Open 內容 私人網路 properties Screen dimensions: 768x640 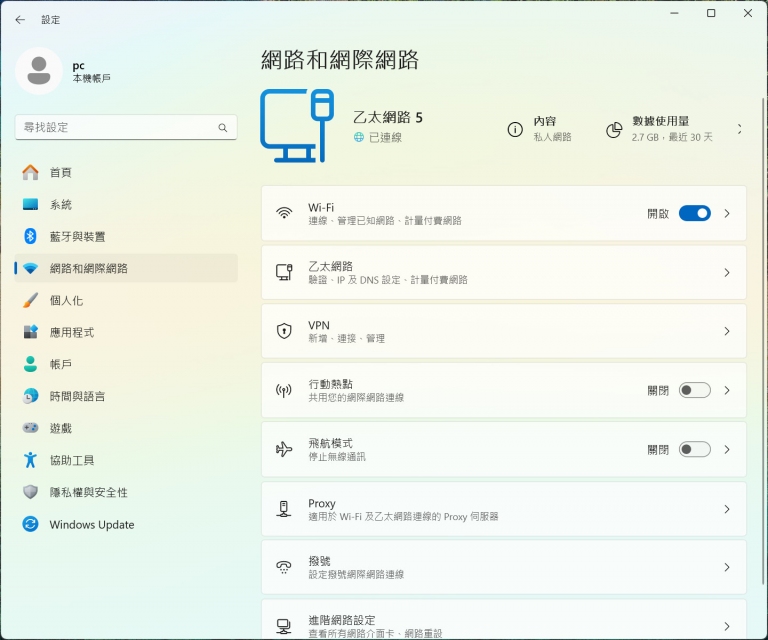click(x=540, y=129)
